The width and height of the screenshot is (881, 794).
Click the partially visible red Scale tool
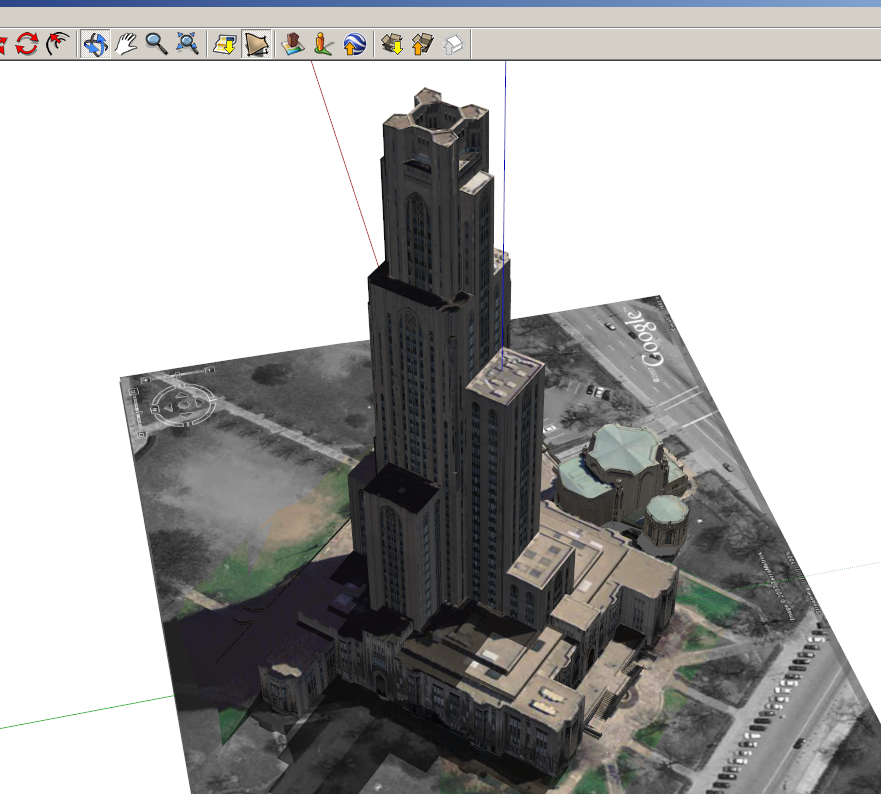(3, 43)
